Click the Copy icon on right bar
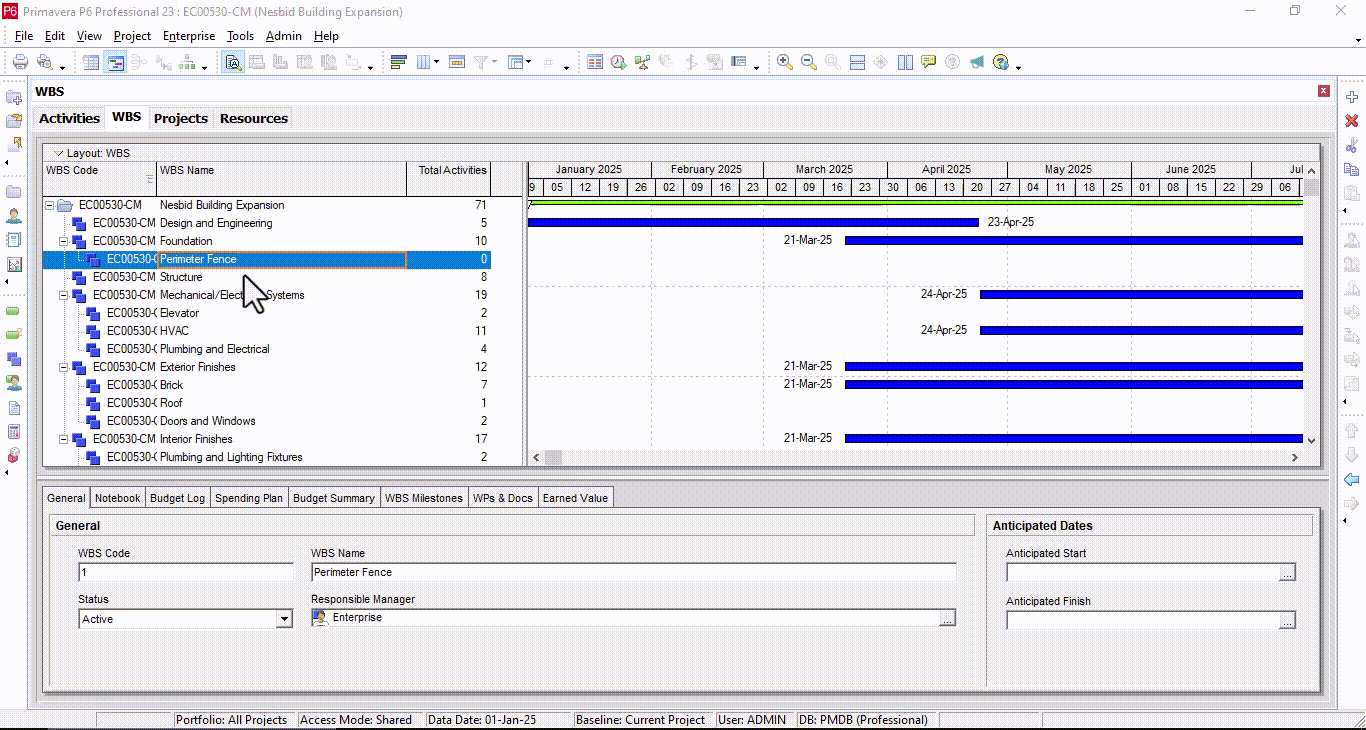This screenshot has width=1366, height=730. click(x=1352, y=169)
